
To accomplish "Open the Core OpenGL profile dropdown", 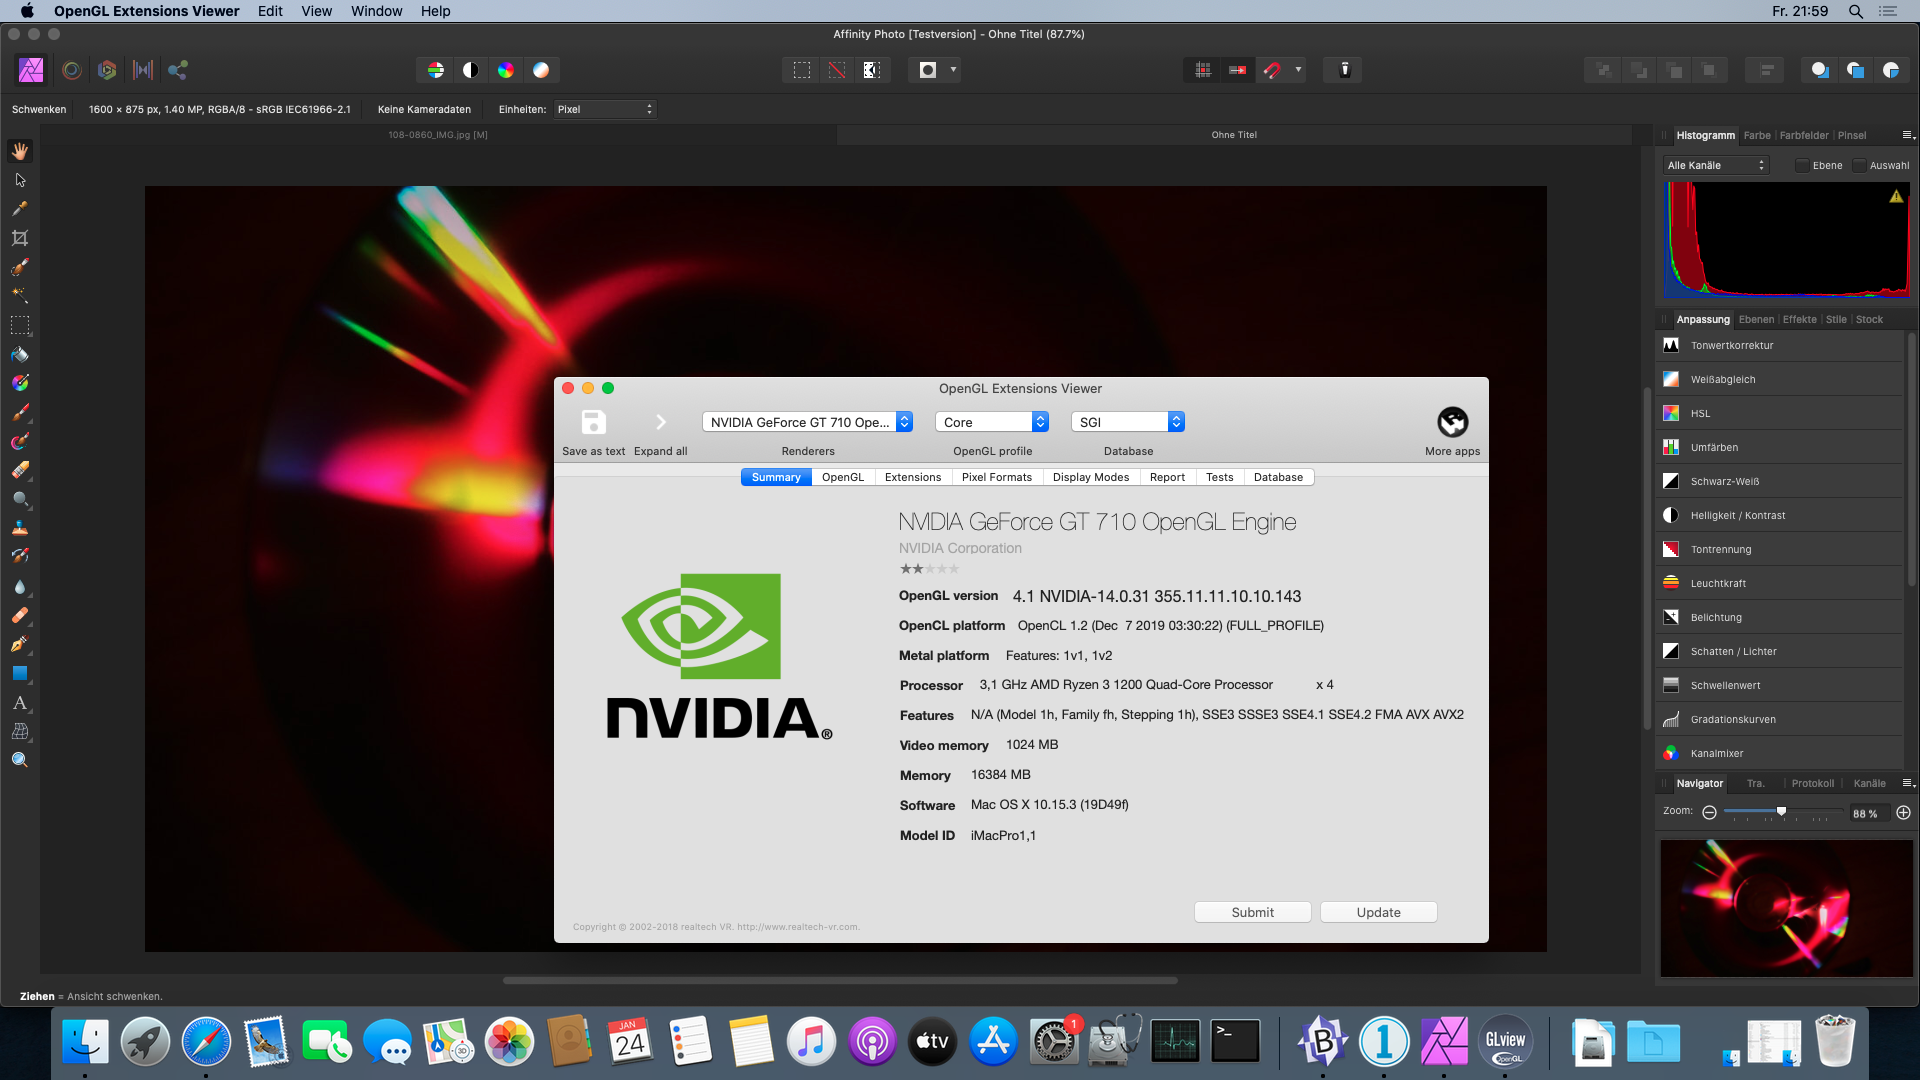I will 991,422.
